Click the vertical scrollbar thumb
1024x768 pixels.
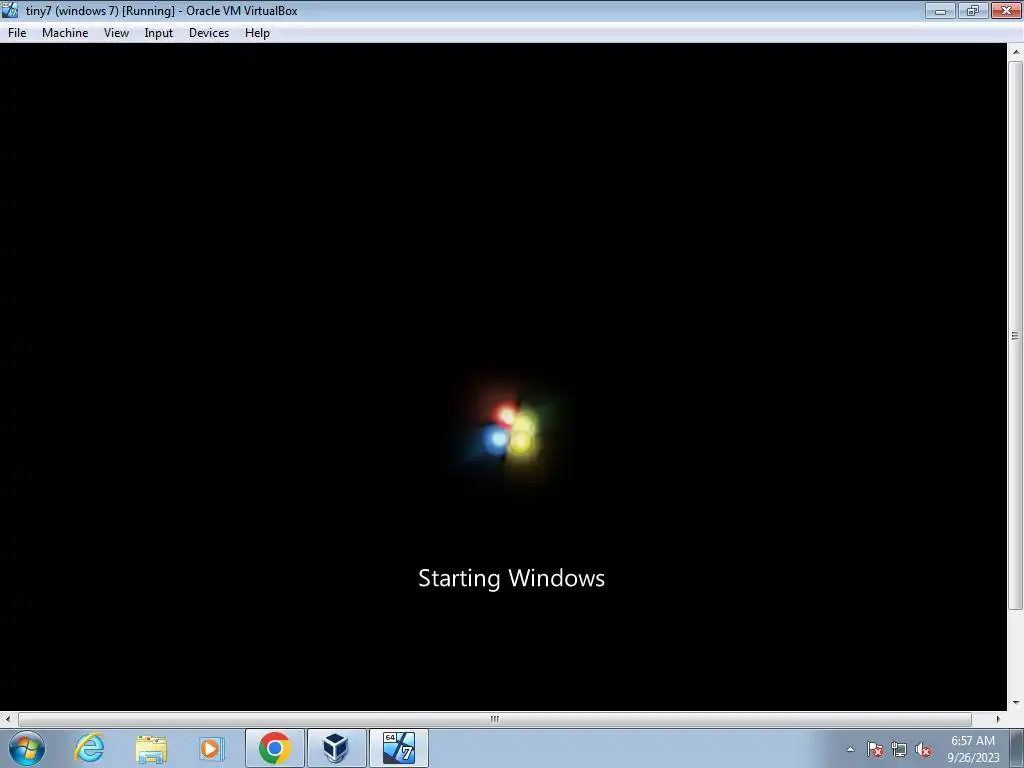1015,336
